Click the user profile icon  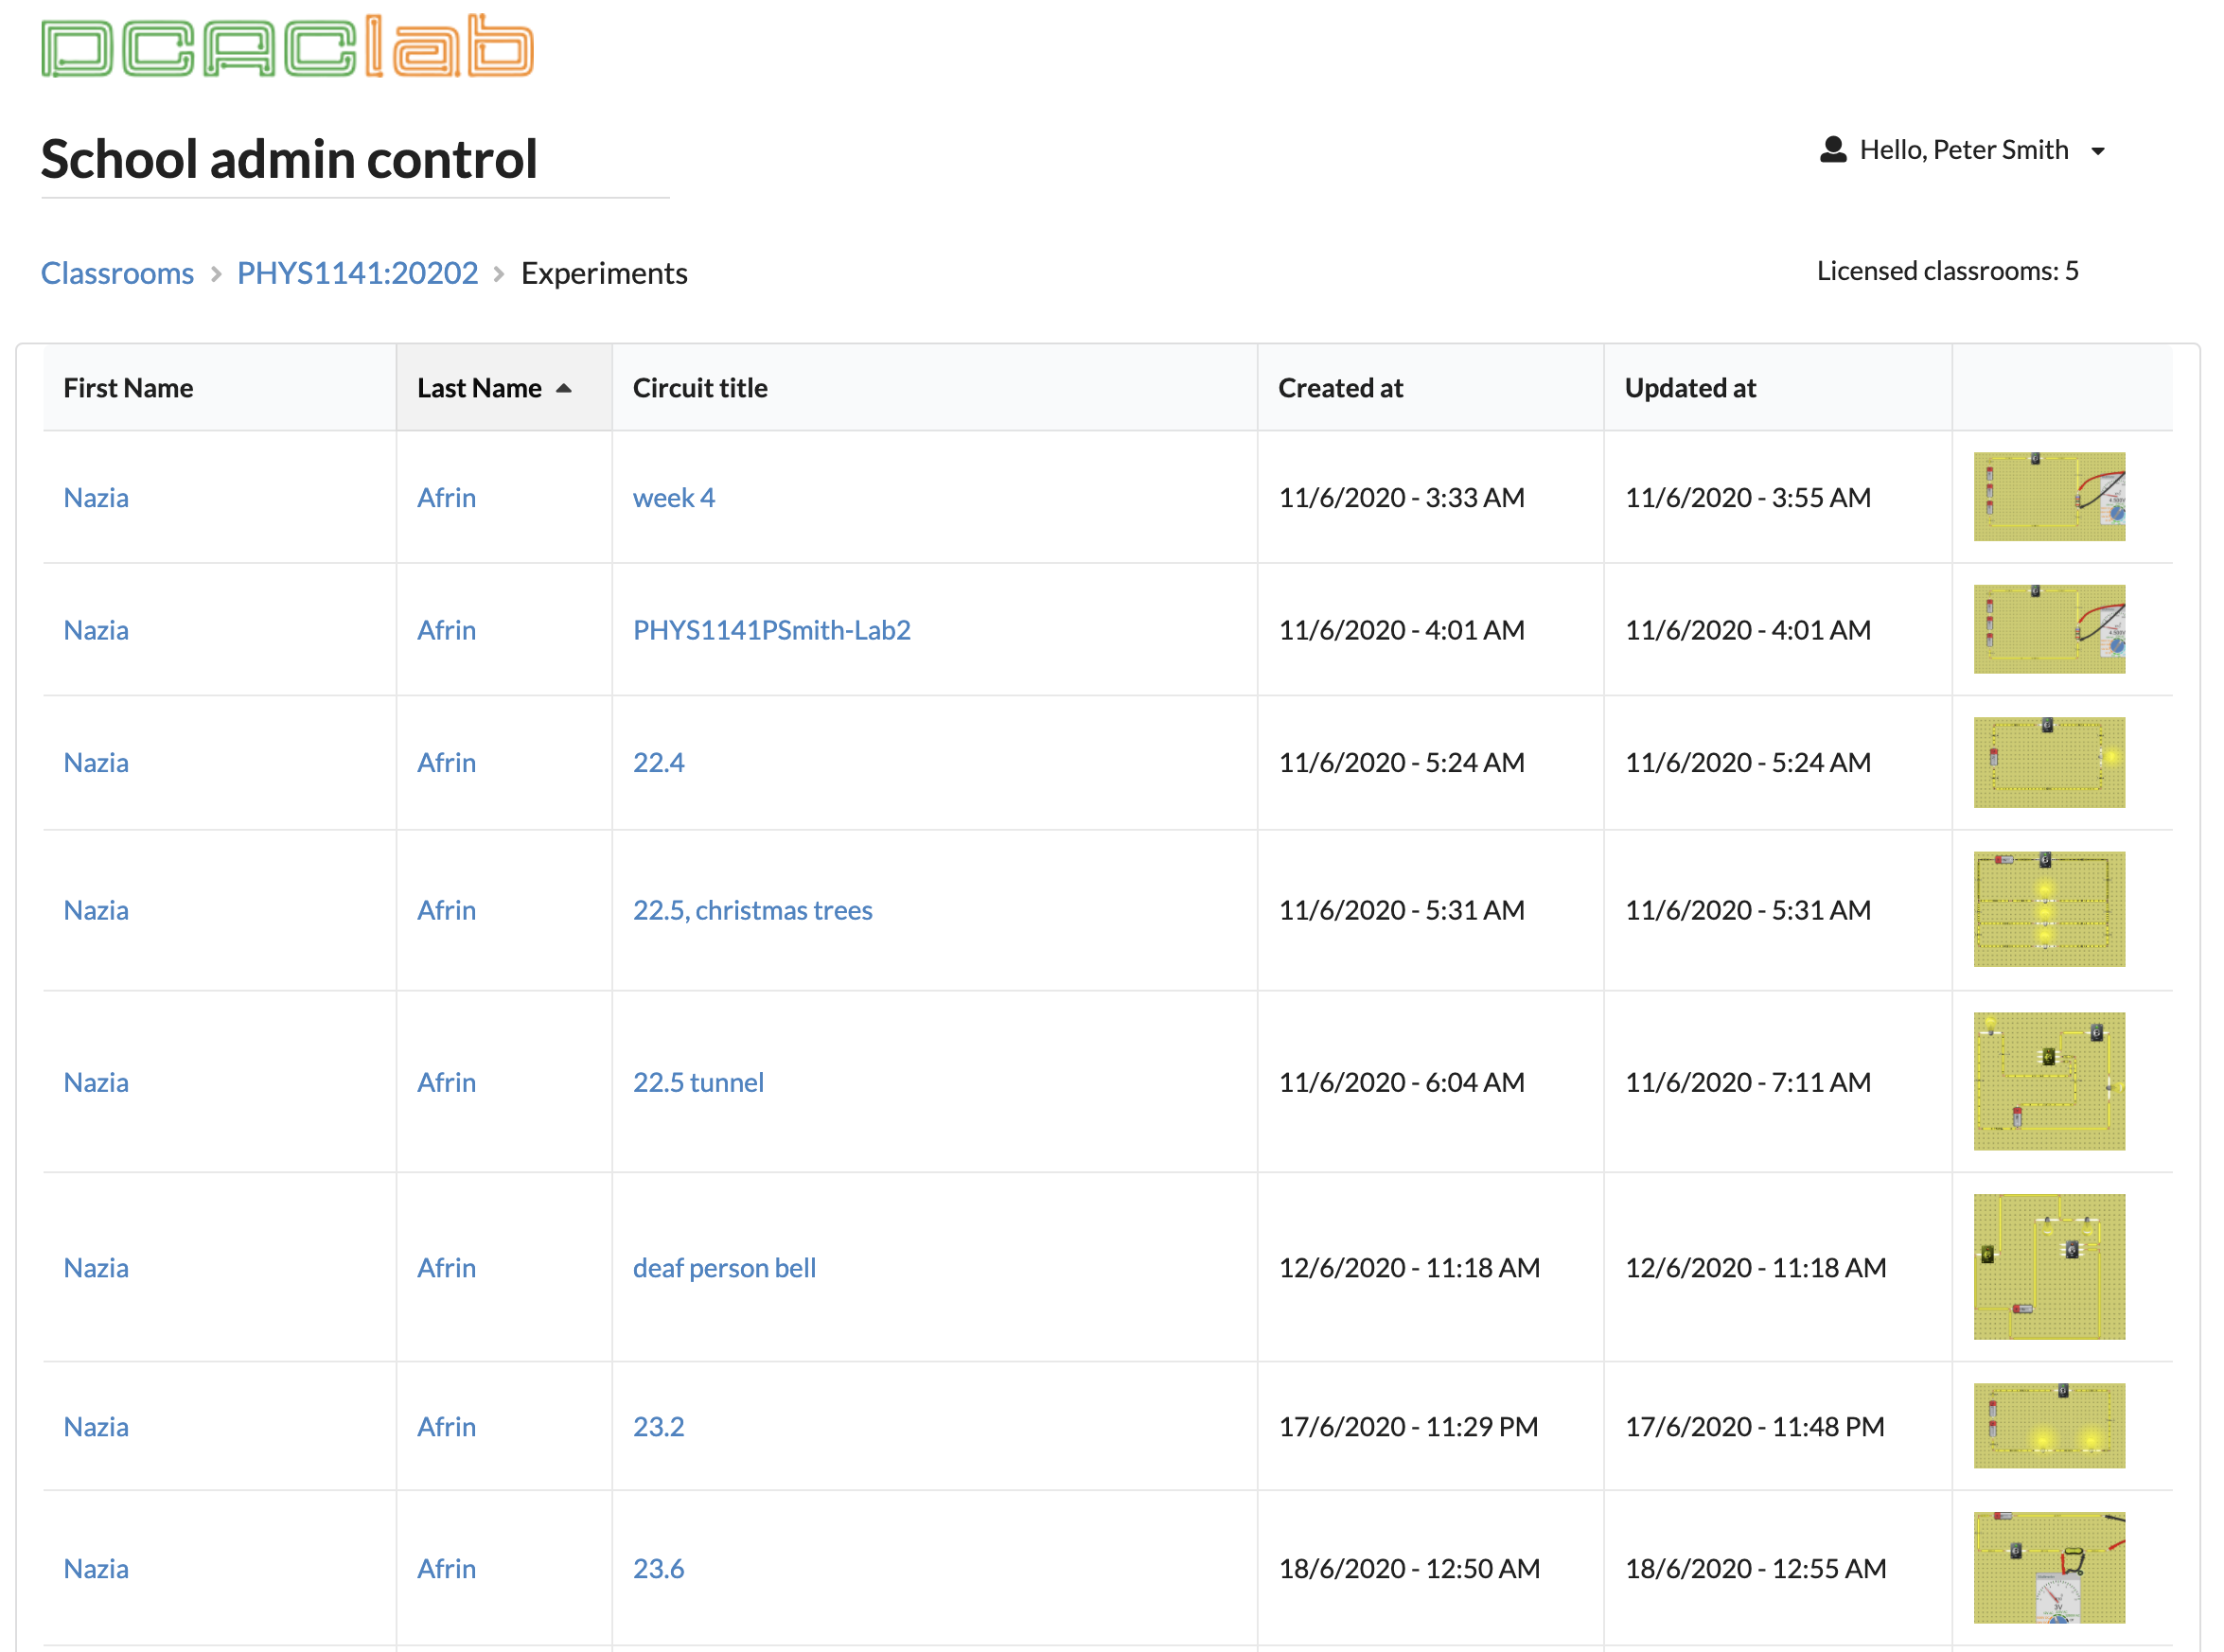click(x=1832, y=150)
